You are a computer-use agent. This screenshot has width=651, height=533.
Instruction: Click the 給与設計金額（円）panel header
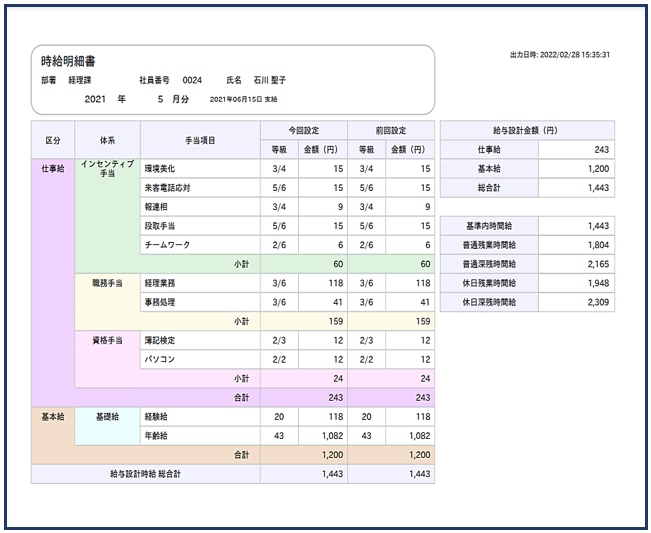(x=527, y=130)
